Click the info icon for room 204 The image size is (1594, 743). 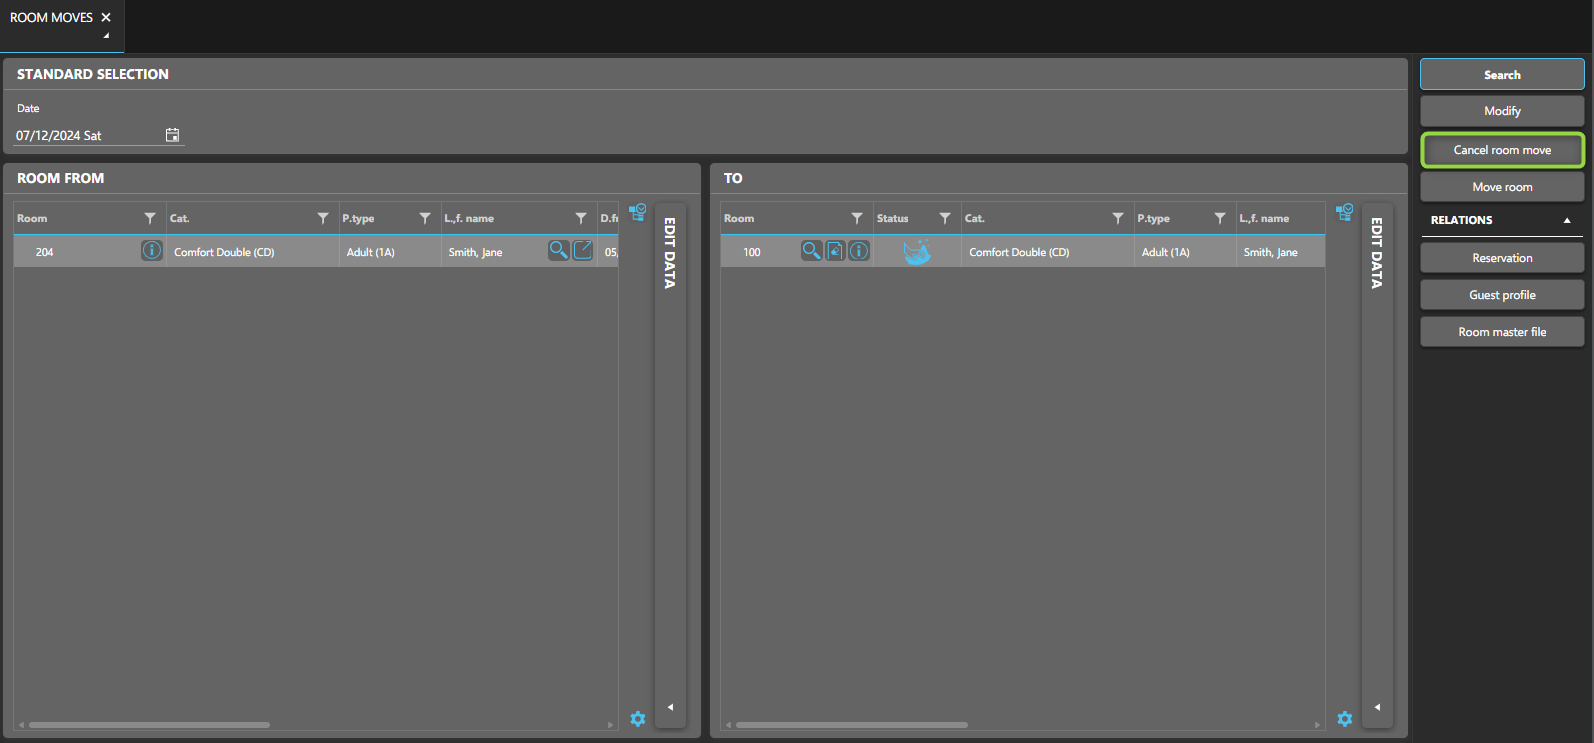pyautogui.click(x=151, y=251)
